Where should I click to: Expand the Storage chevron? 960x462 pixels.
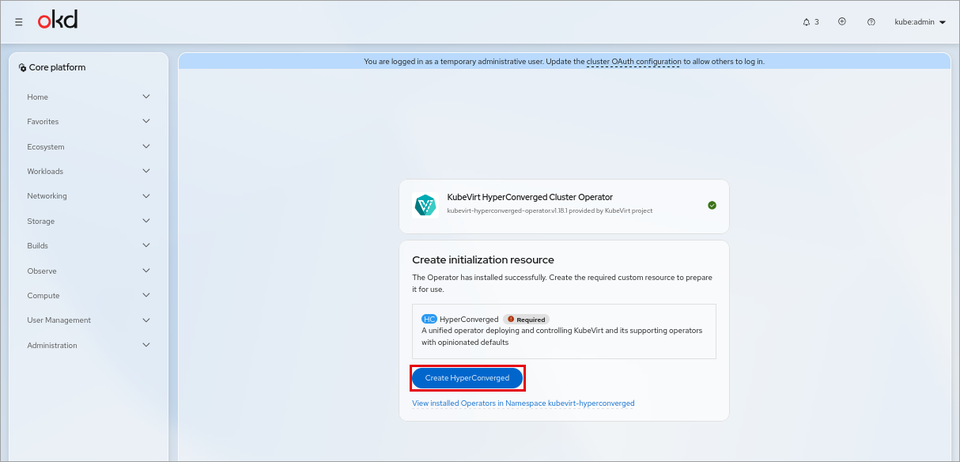coord(146,220)
